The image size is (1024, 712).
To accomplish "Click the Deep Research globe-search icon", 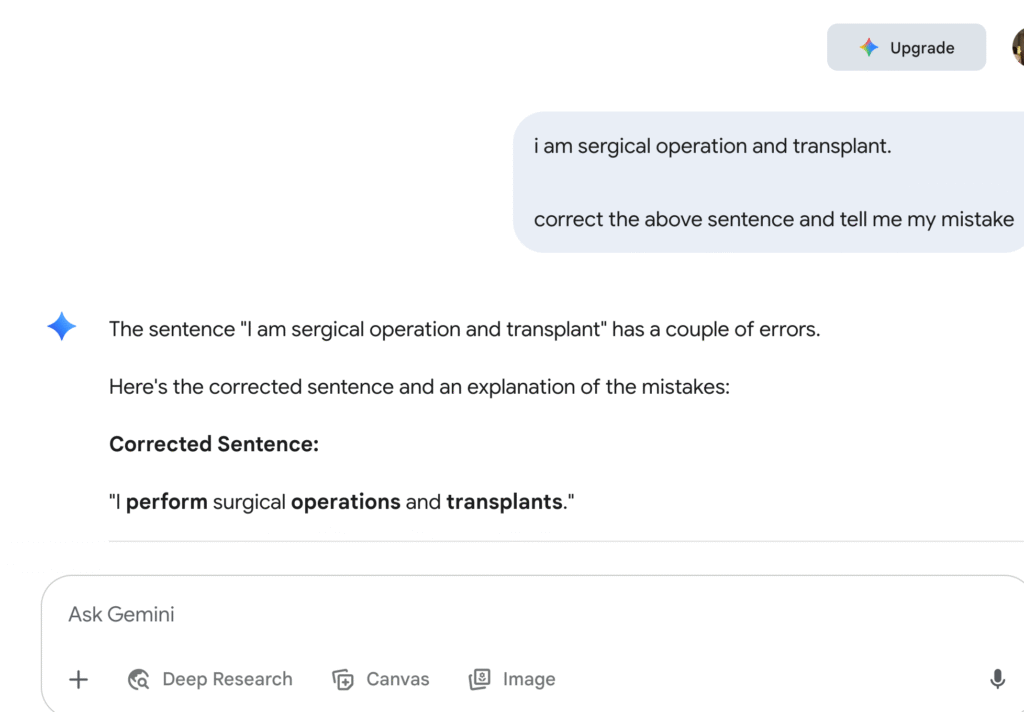I will pos(138,679).
